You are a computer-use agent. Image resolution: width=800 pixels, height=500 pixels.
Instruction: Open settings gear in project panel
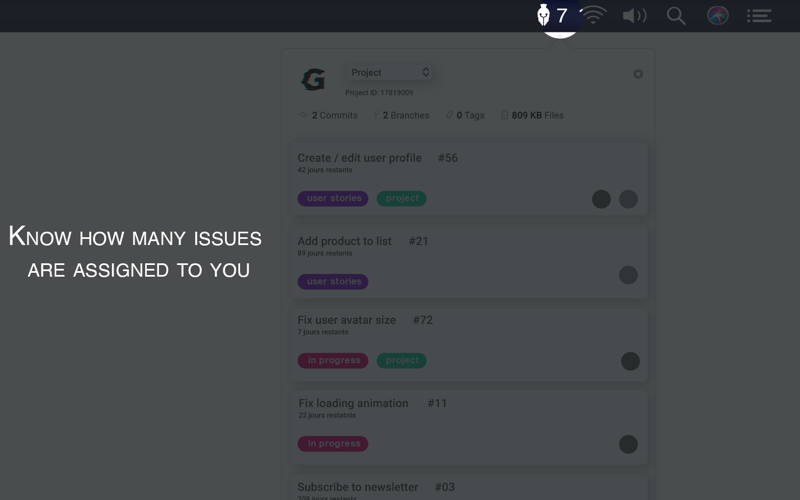(638, 74)
